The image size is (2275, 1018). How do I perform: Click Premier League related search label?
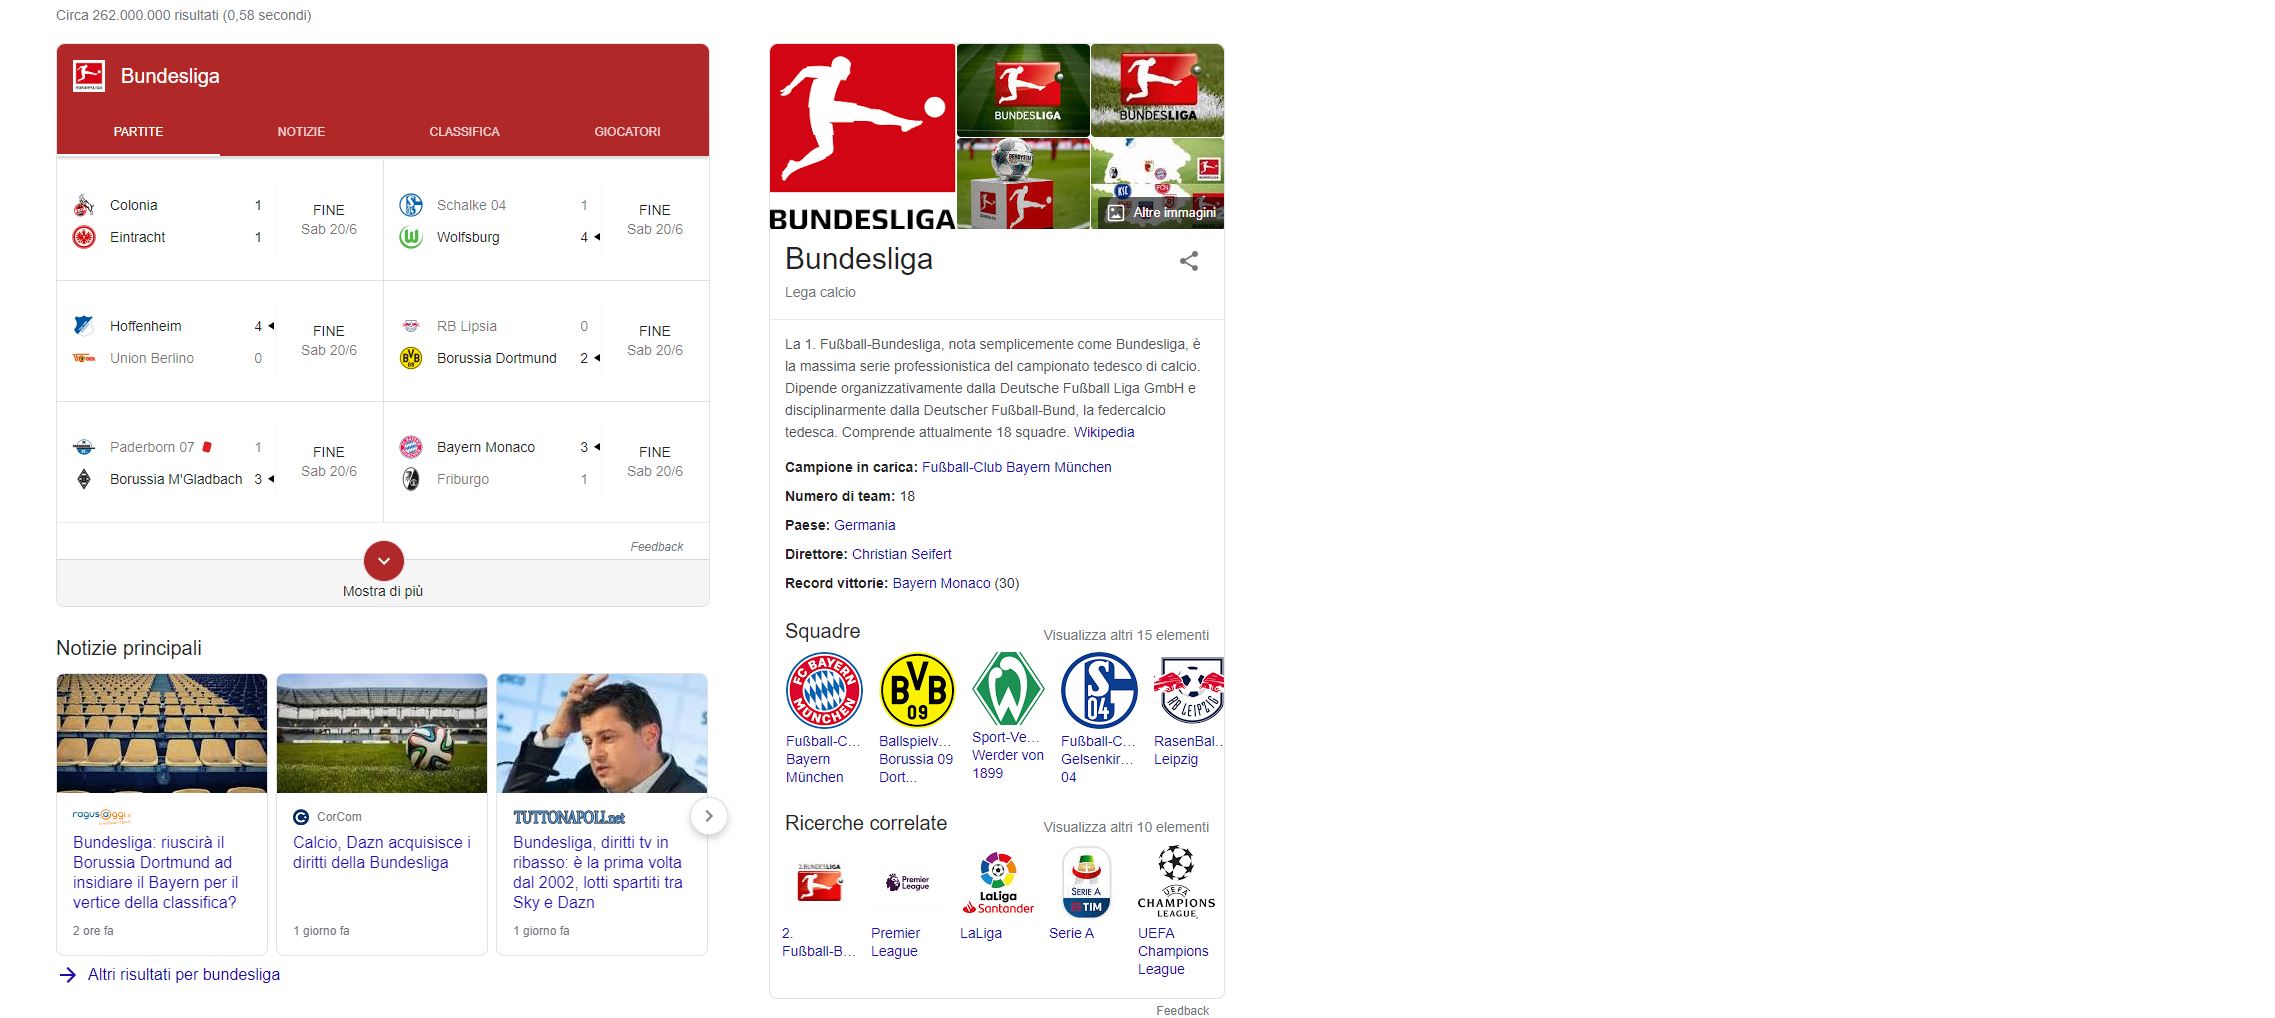pyautogui.click(x=895, y=942)
